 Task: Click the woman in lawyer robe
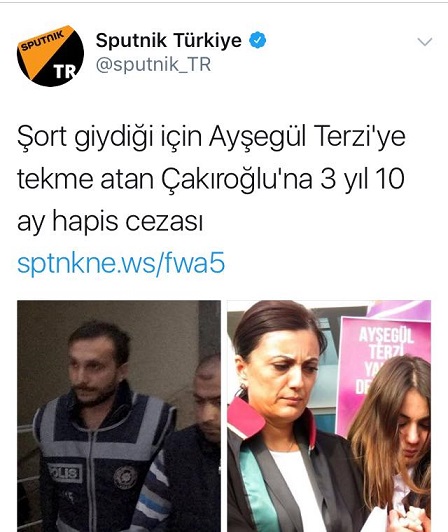coord(285,417)
